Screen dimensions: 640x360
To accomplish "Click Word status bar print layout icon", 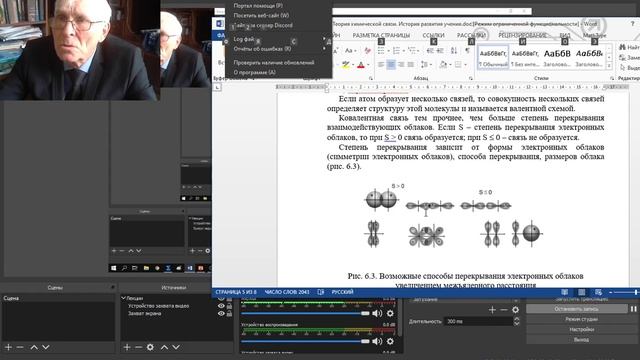I will click(582, 292).
